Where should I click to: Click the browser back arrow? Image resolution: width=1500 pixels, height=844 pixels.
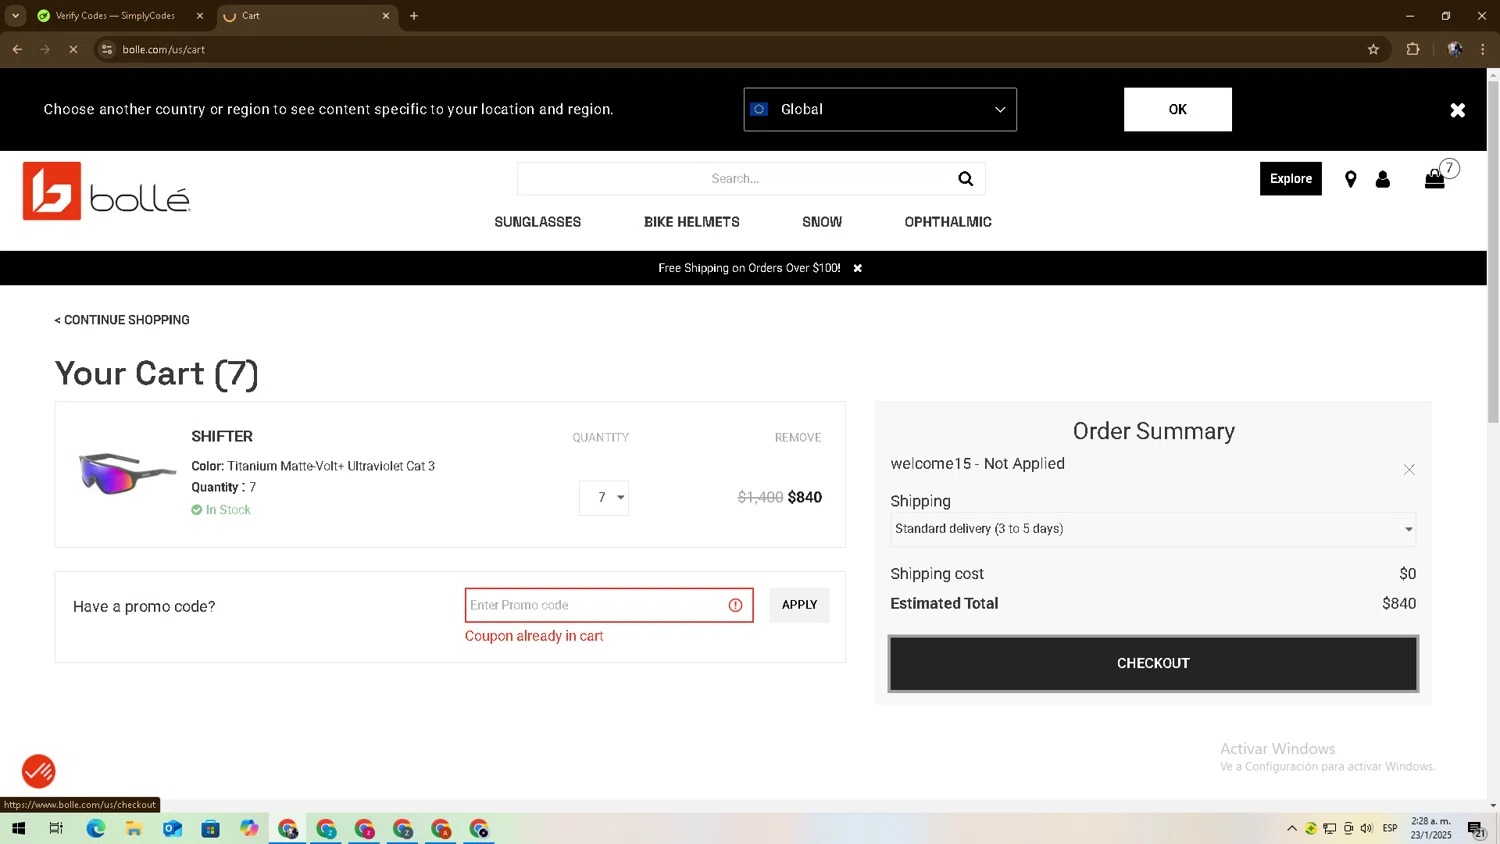(17, 49)
